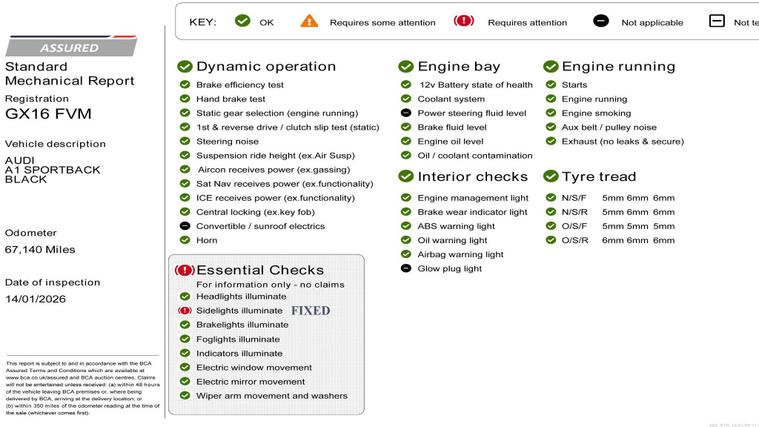Click the green tick next to Airbag warning light
This screenshot has width=759, height=427.
point(406,254)
